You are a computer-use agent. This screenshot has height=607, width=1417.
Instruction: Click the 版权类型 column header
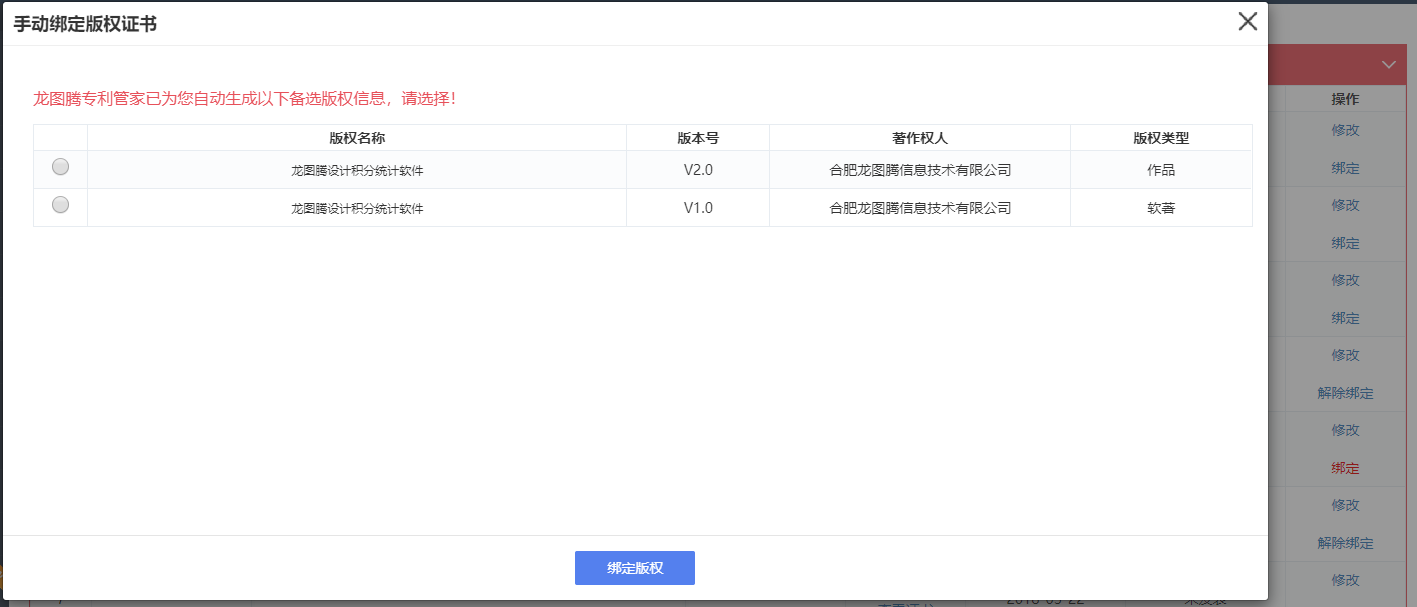coord(1161,138)
